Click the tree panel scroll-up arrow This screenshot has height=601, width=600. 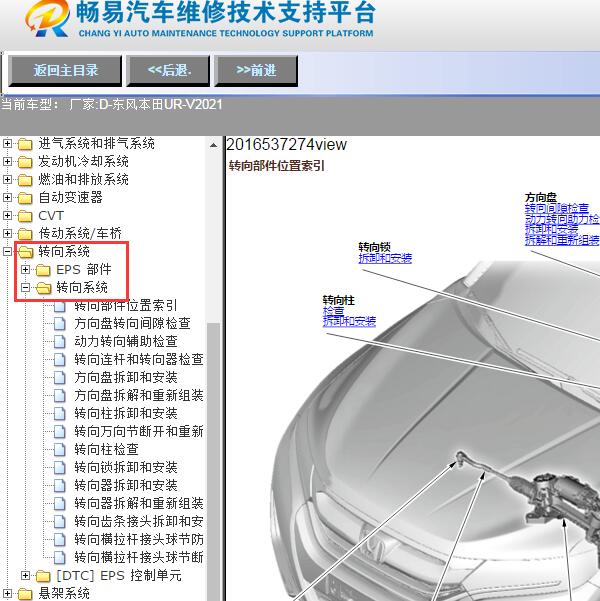click(214, 145)
